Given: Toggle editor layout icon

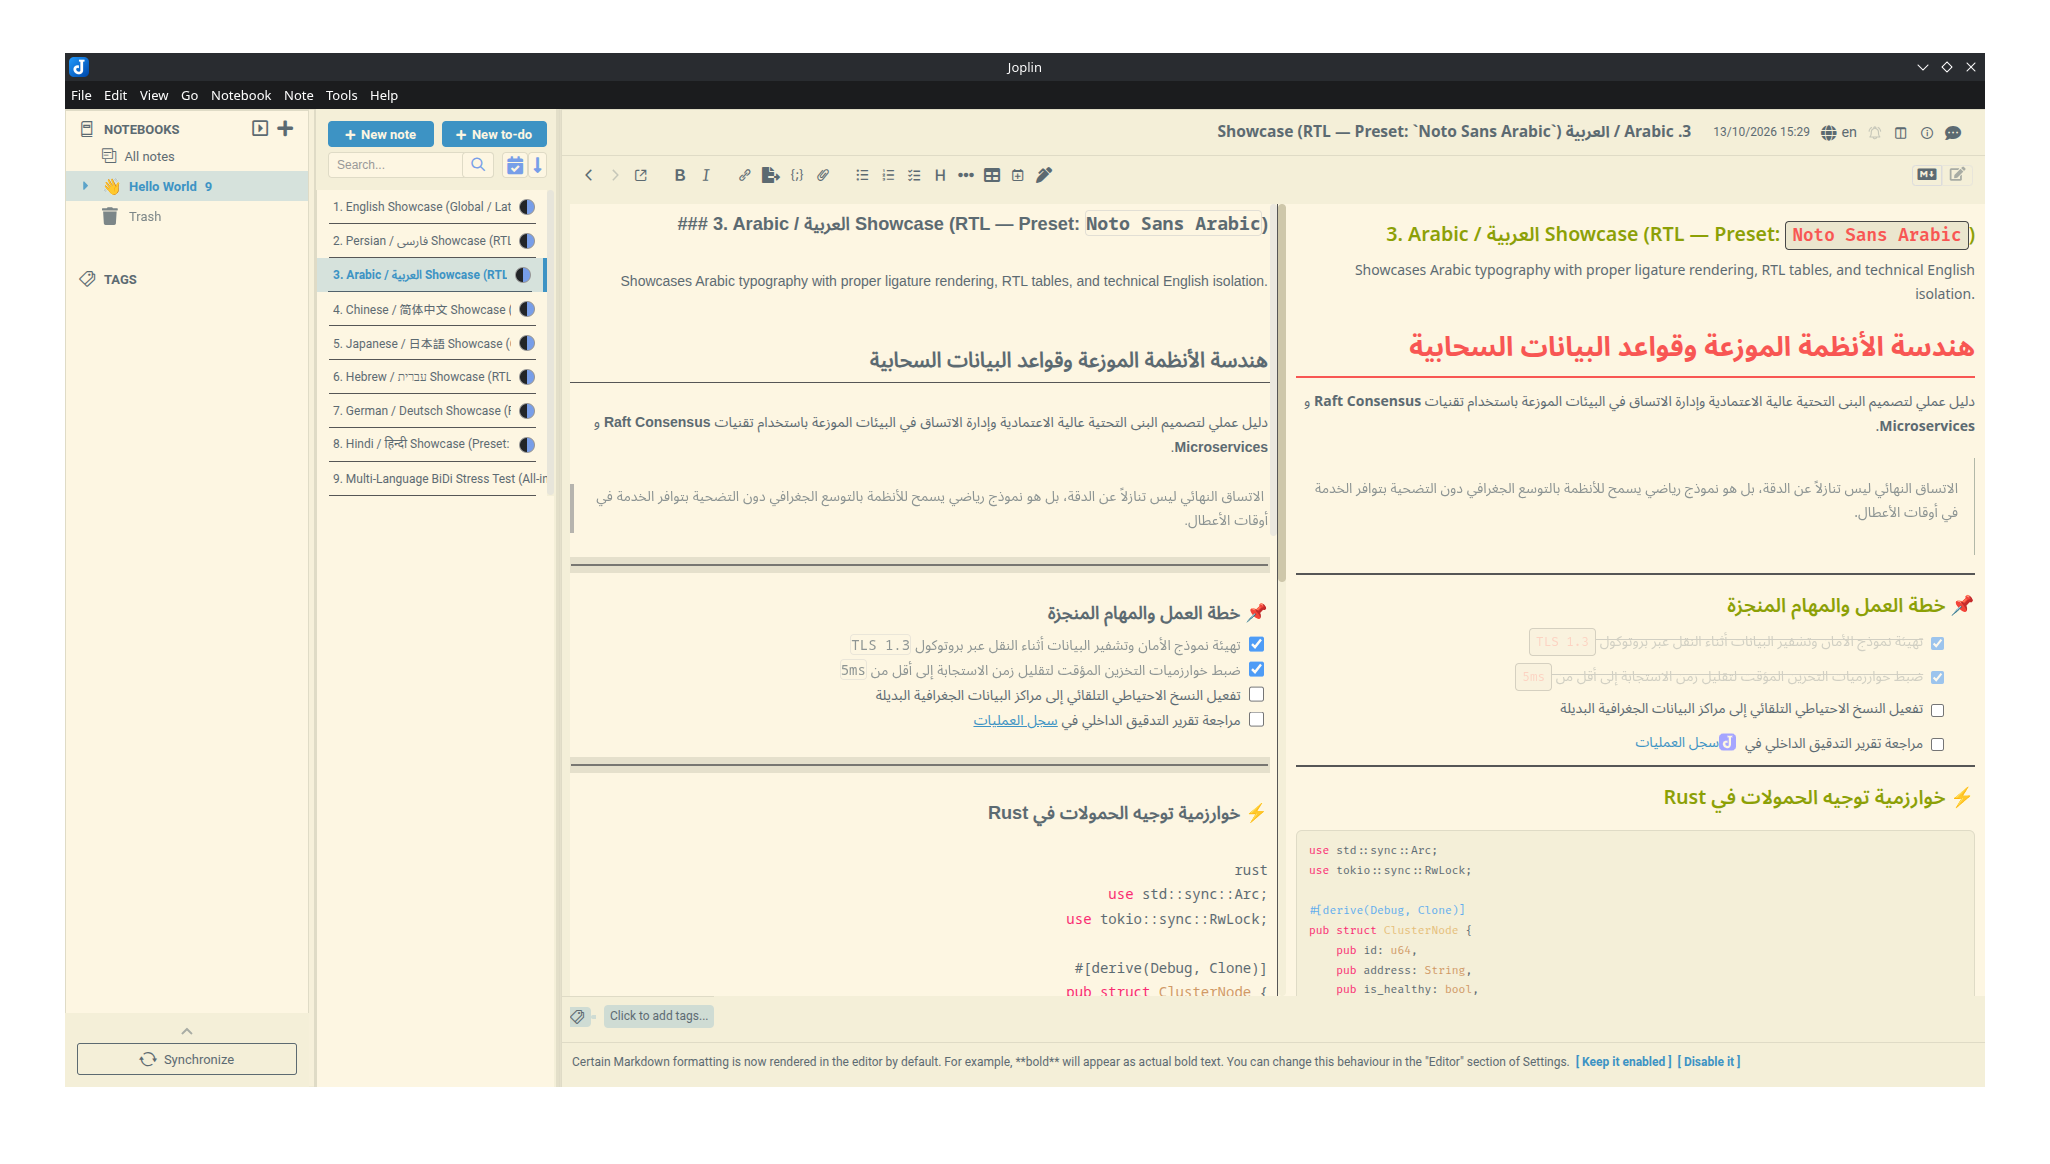Looking at the screenshot, I should [1901, 133].
